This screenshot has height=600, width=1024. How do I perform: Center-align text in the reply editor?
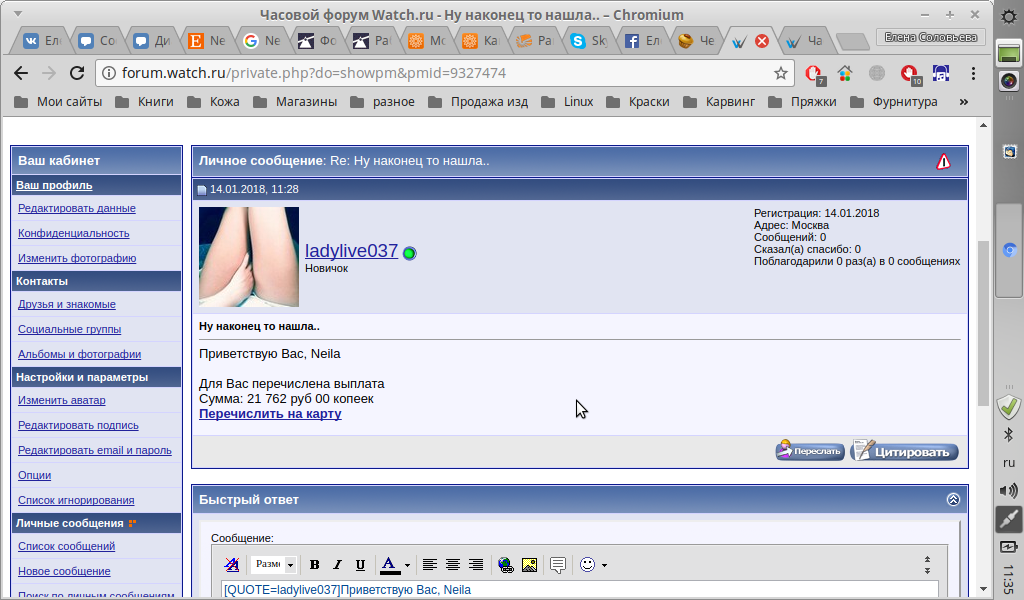[453, 565]
